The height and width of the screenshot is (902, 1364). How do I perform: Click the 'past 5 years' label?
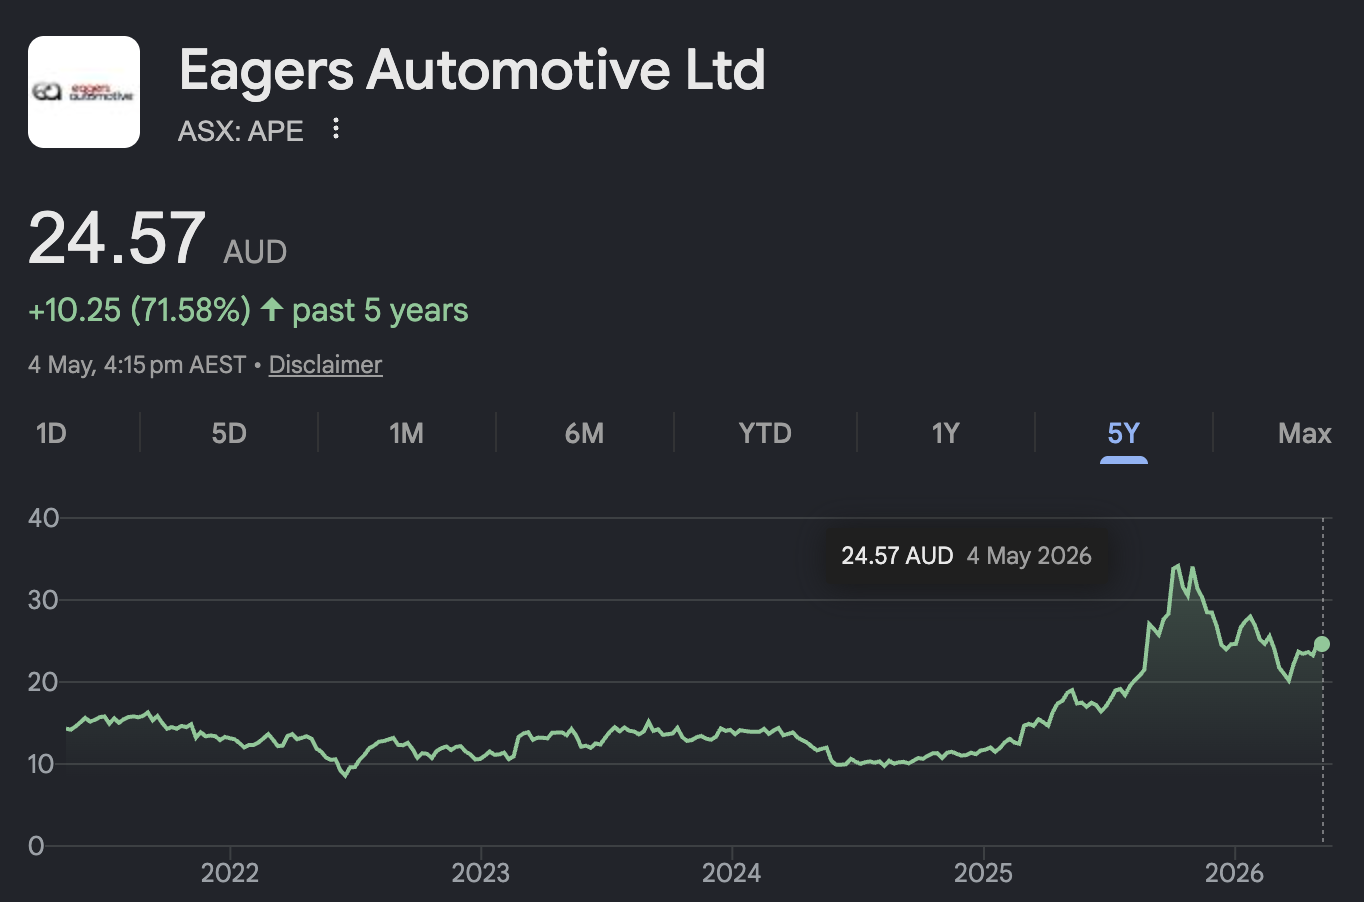(380, 310)
